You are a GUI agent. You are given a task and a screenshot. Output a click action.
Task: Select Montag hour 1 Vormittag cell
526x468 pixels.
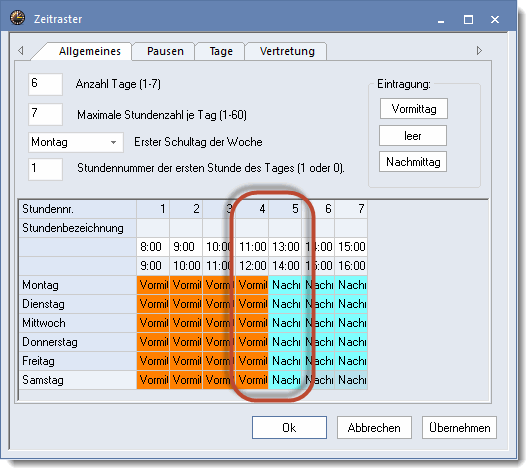tap(153, 285)
